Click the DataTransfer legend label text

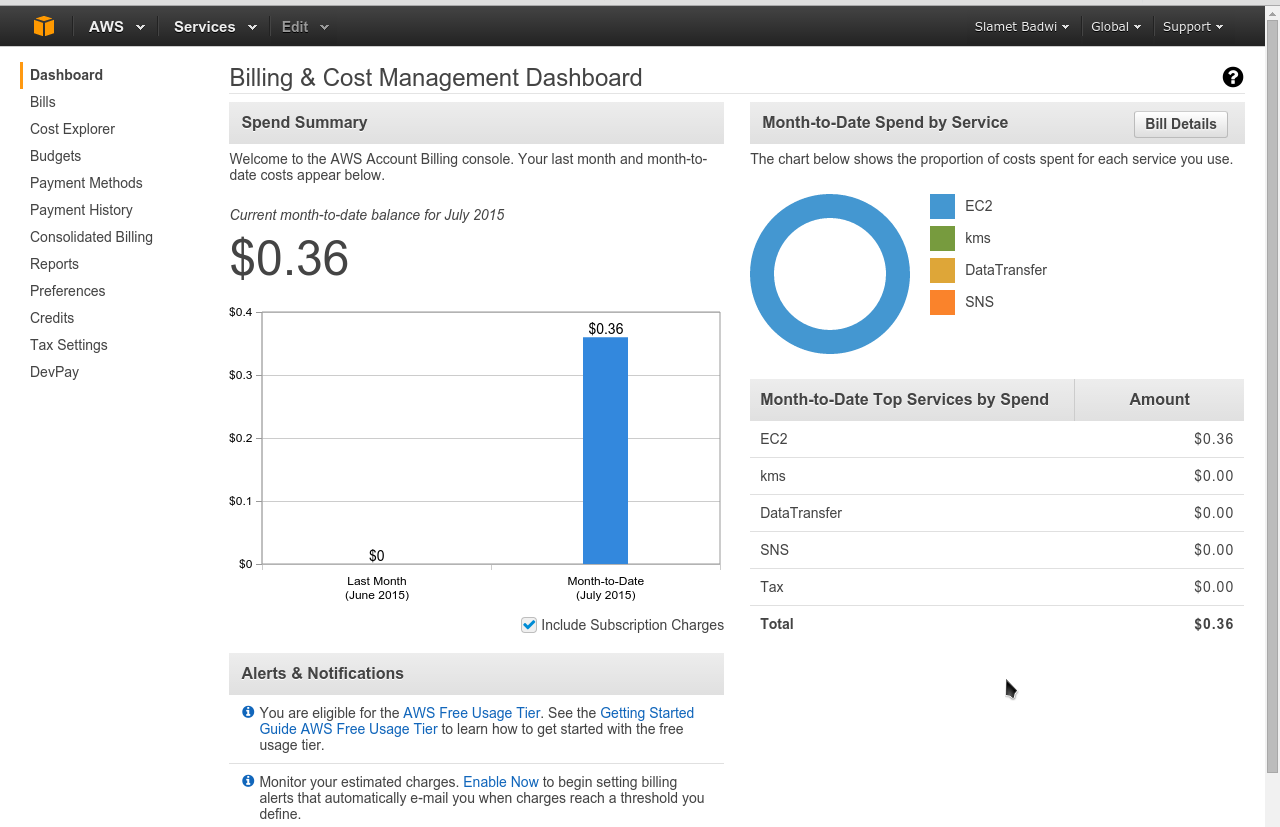point(1006,270)
